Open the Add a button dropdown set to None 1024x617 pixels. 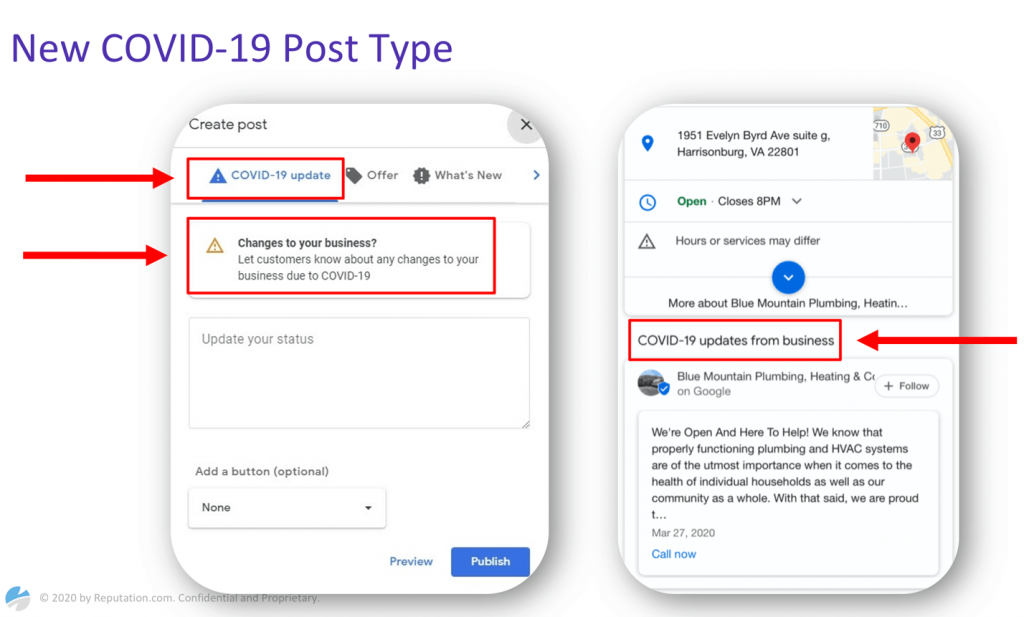(x=287, y=507)
